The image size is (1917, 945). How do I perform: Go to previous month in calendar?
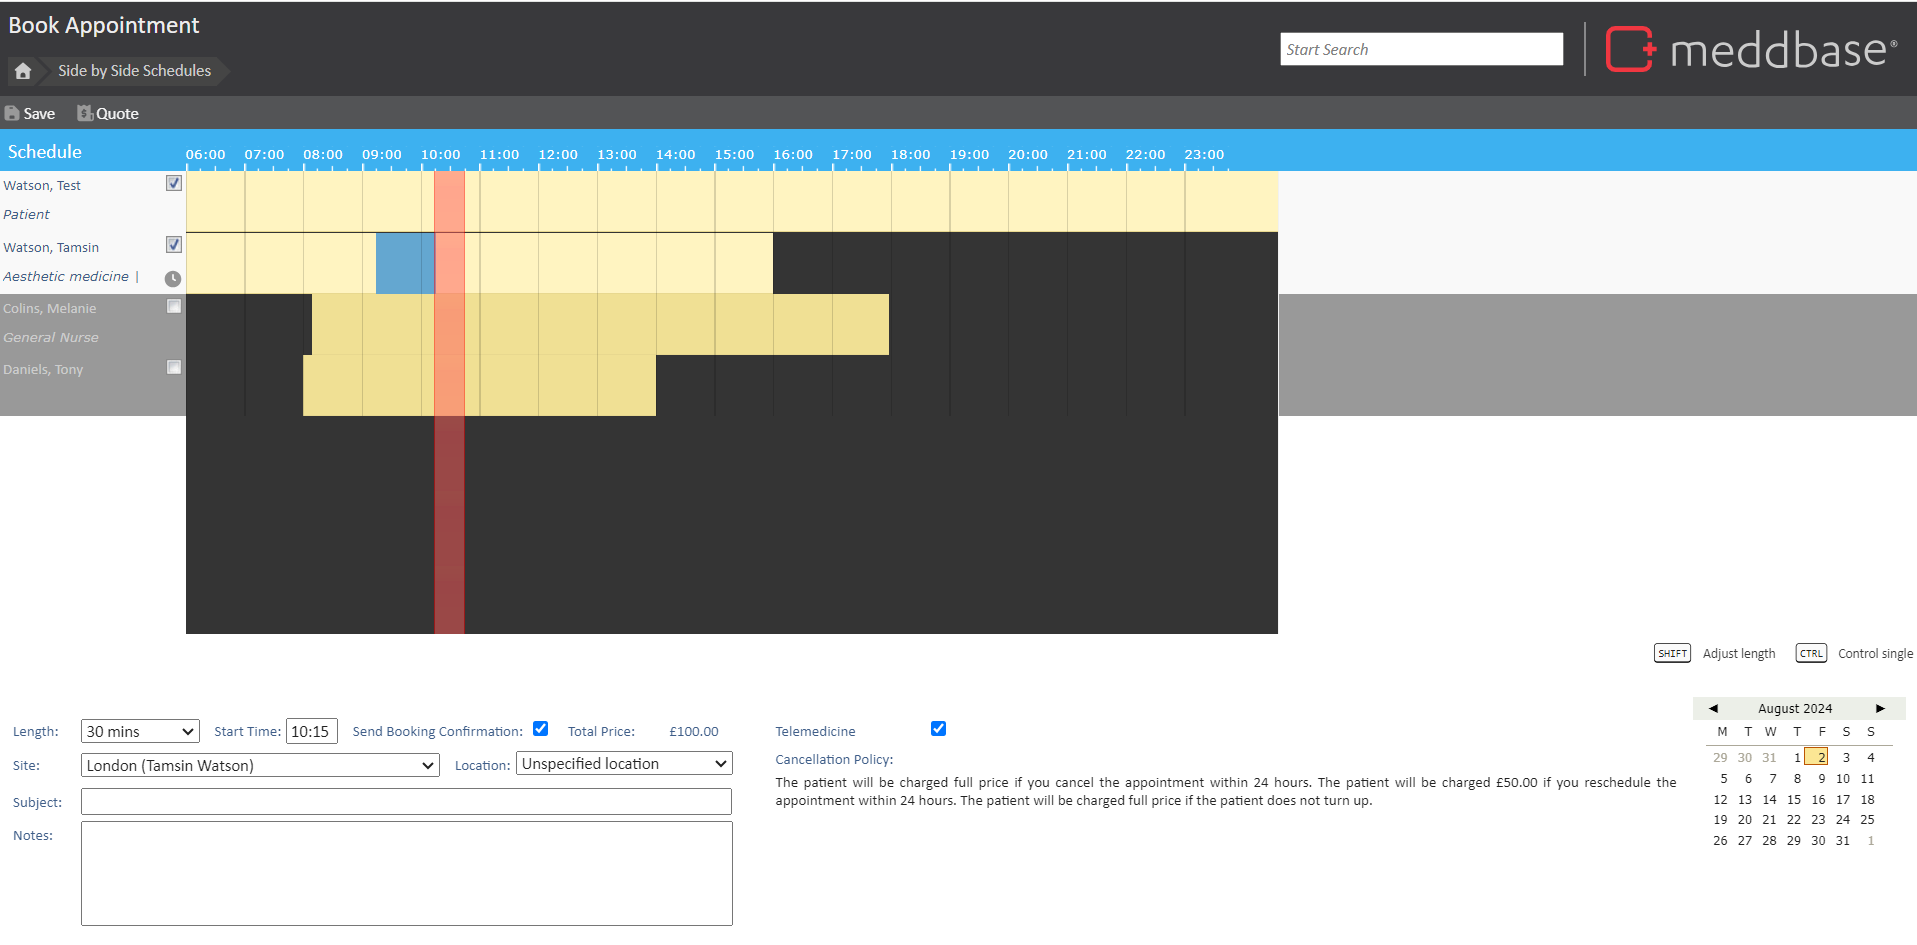tap(1713, 708)
